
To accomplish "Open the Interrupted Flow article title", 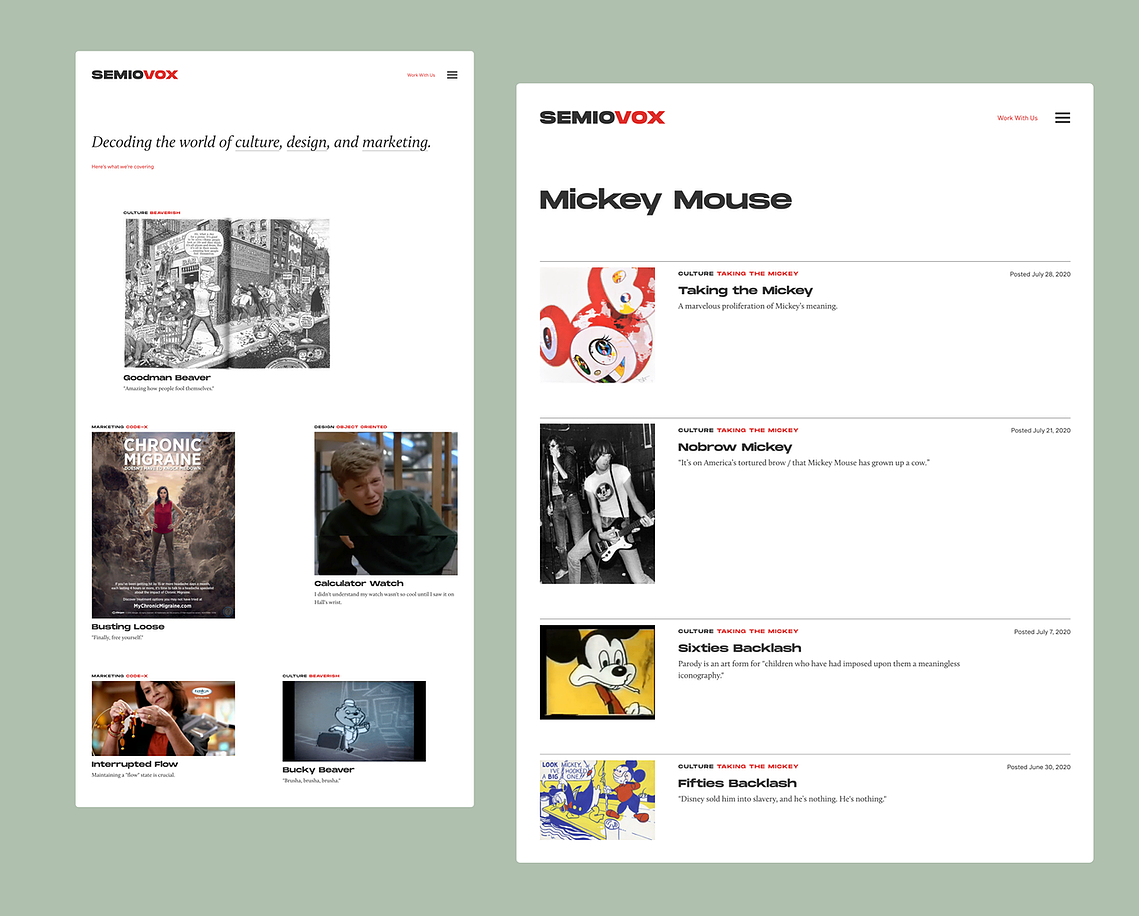I will 134,764.
